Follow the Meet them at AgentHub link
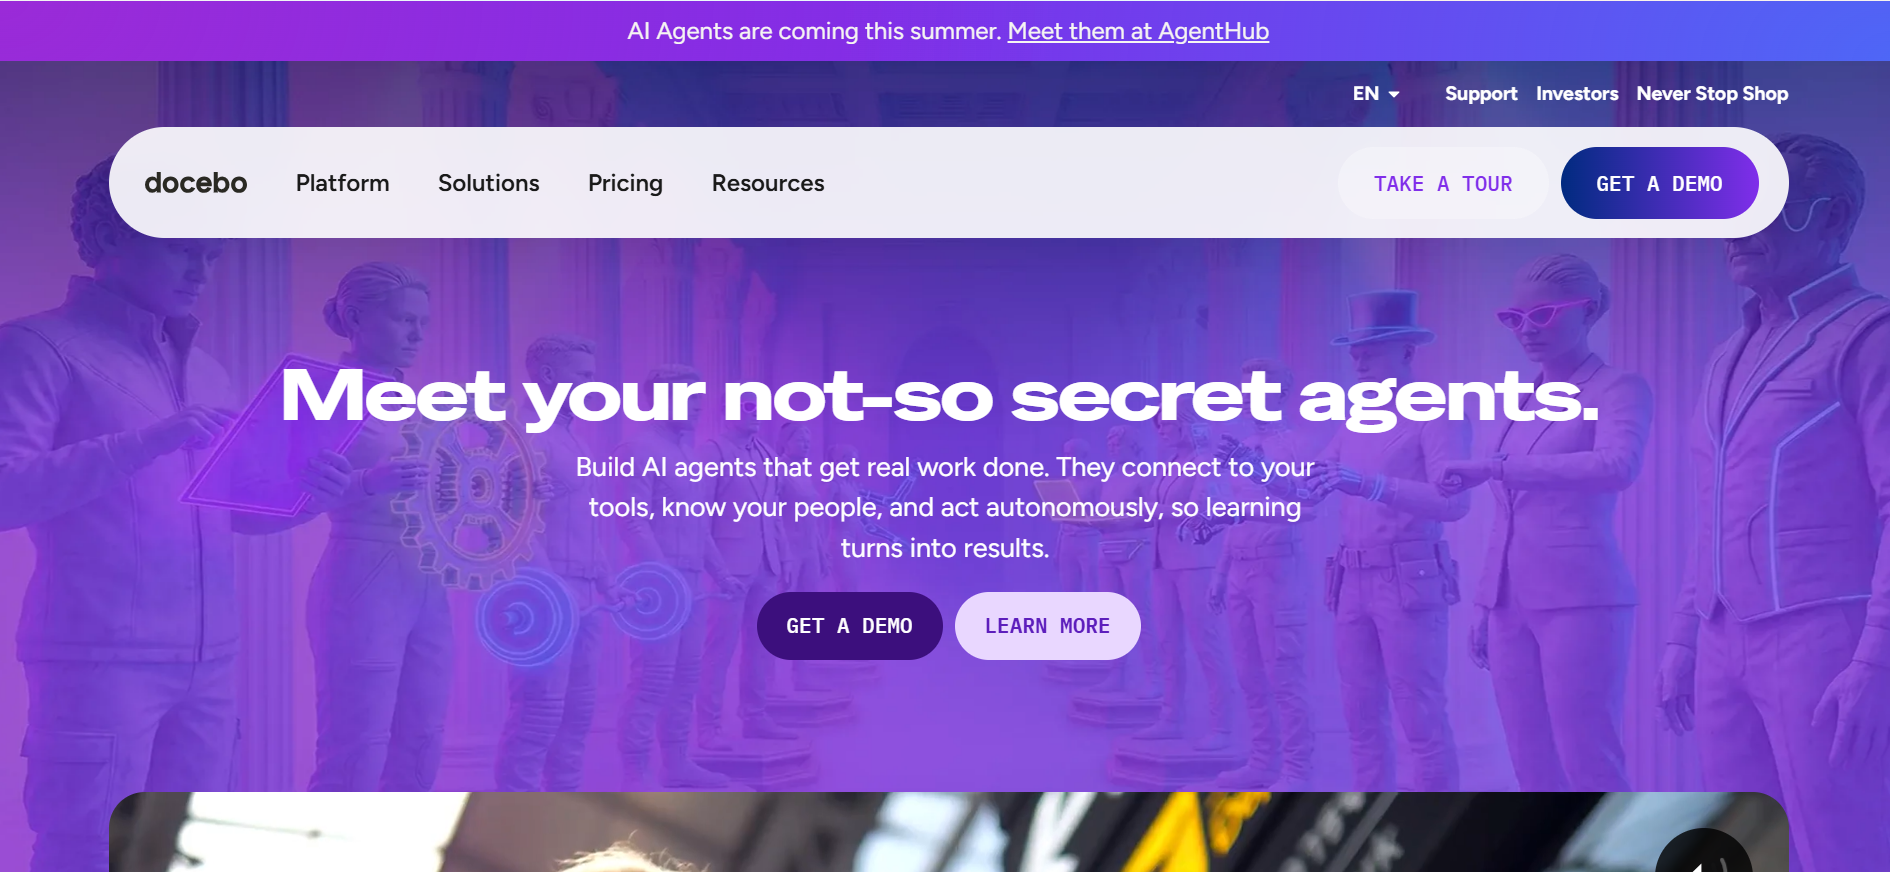 (1138, 31)
